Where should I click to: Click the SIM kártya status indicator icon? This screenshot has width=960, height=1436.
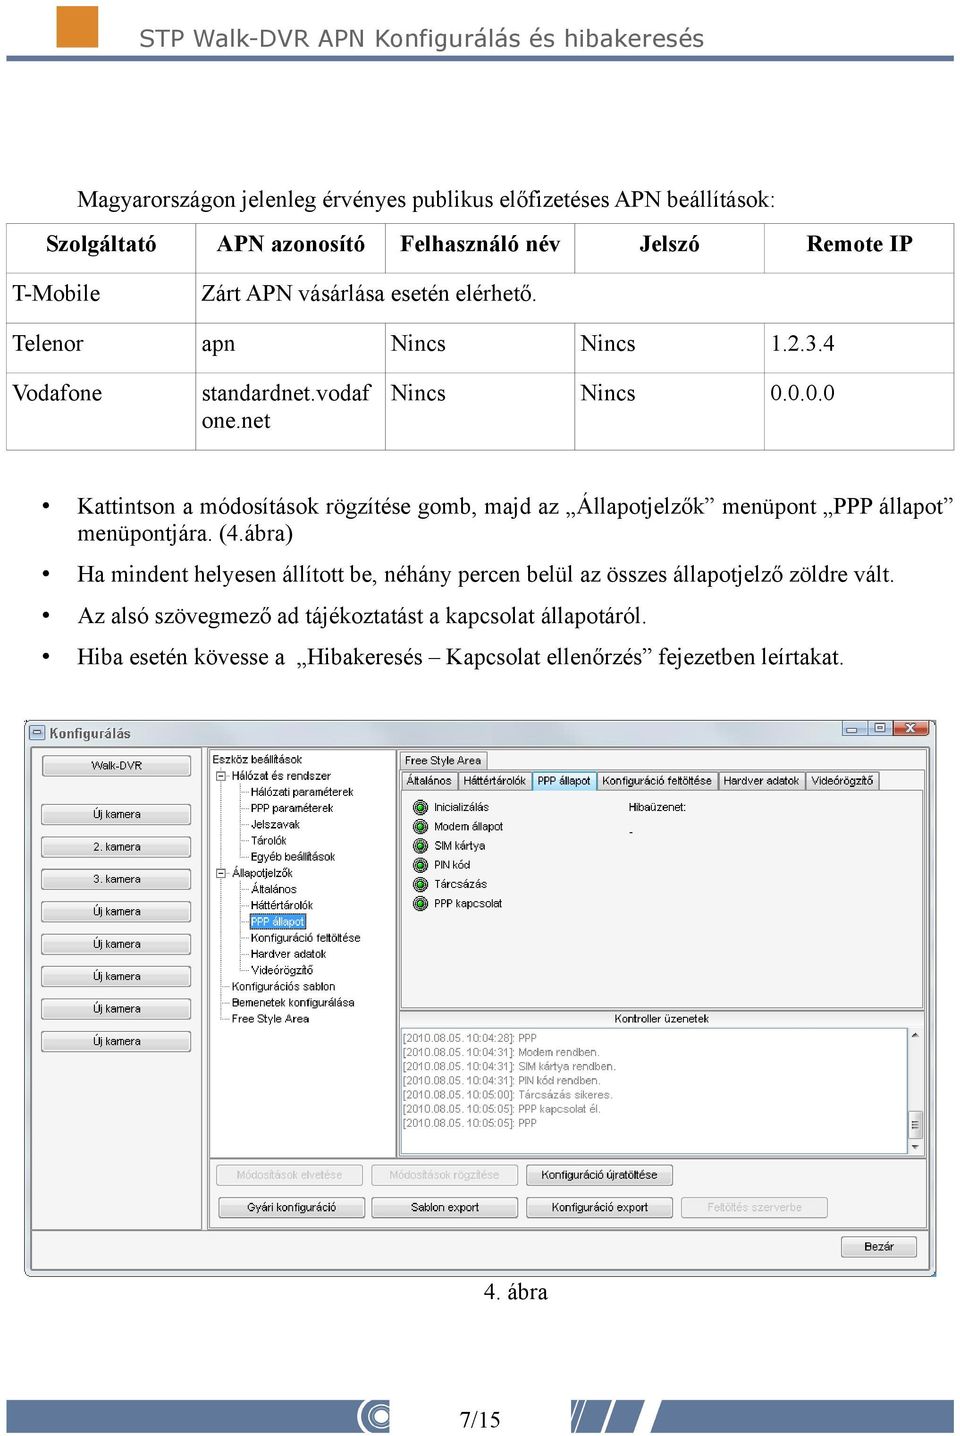[x=420, y=846]
